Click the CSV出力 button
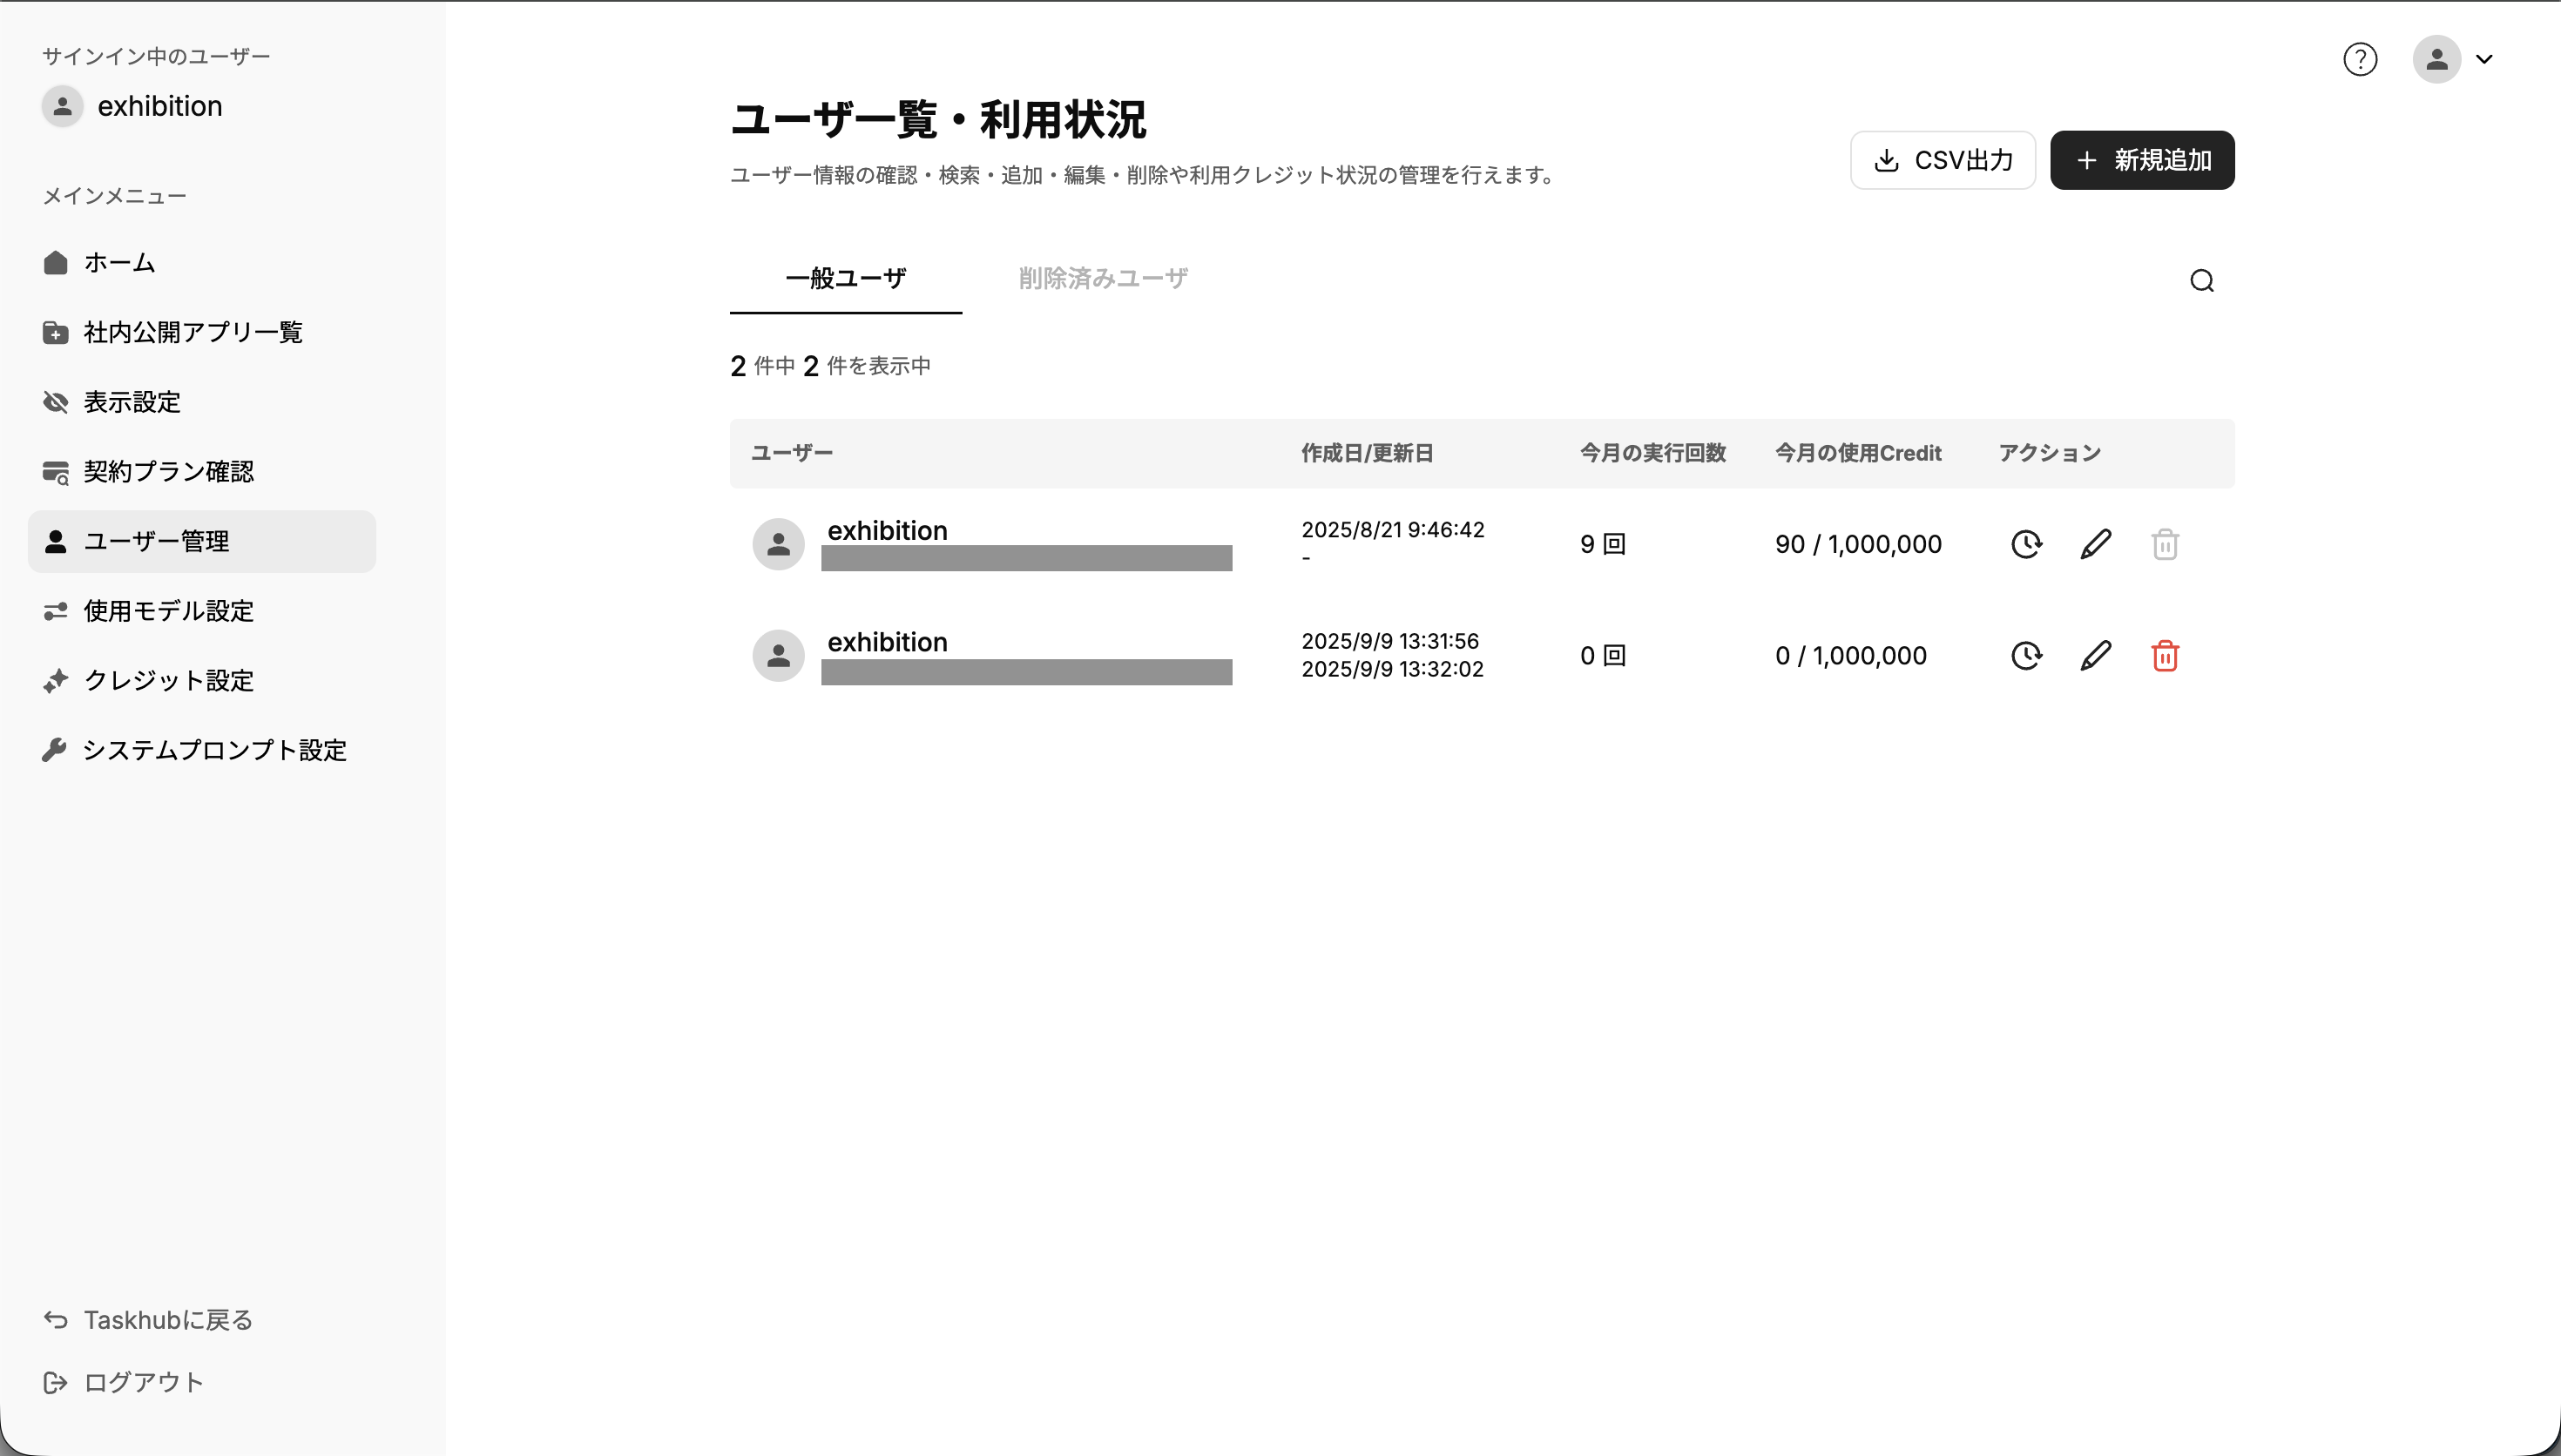The height and width of the screenshot is (1456, 2561). point(1942,160)
